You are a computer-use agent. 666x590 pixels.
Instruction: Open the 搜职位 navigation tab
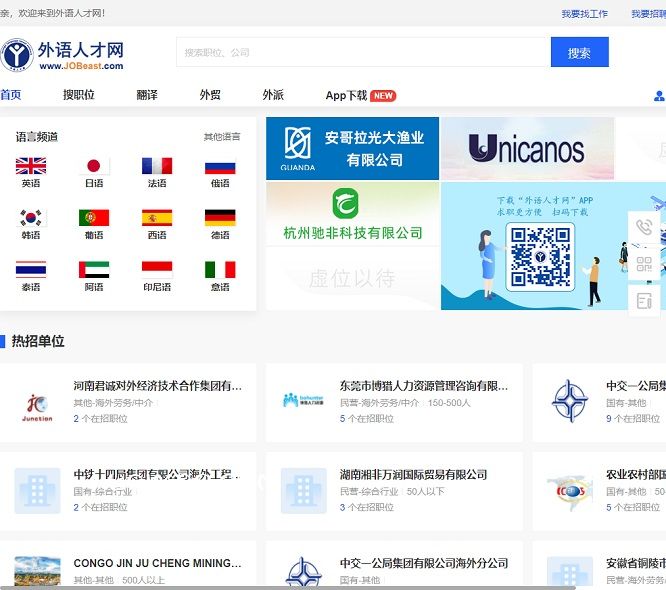click(79, 95)
